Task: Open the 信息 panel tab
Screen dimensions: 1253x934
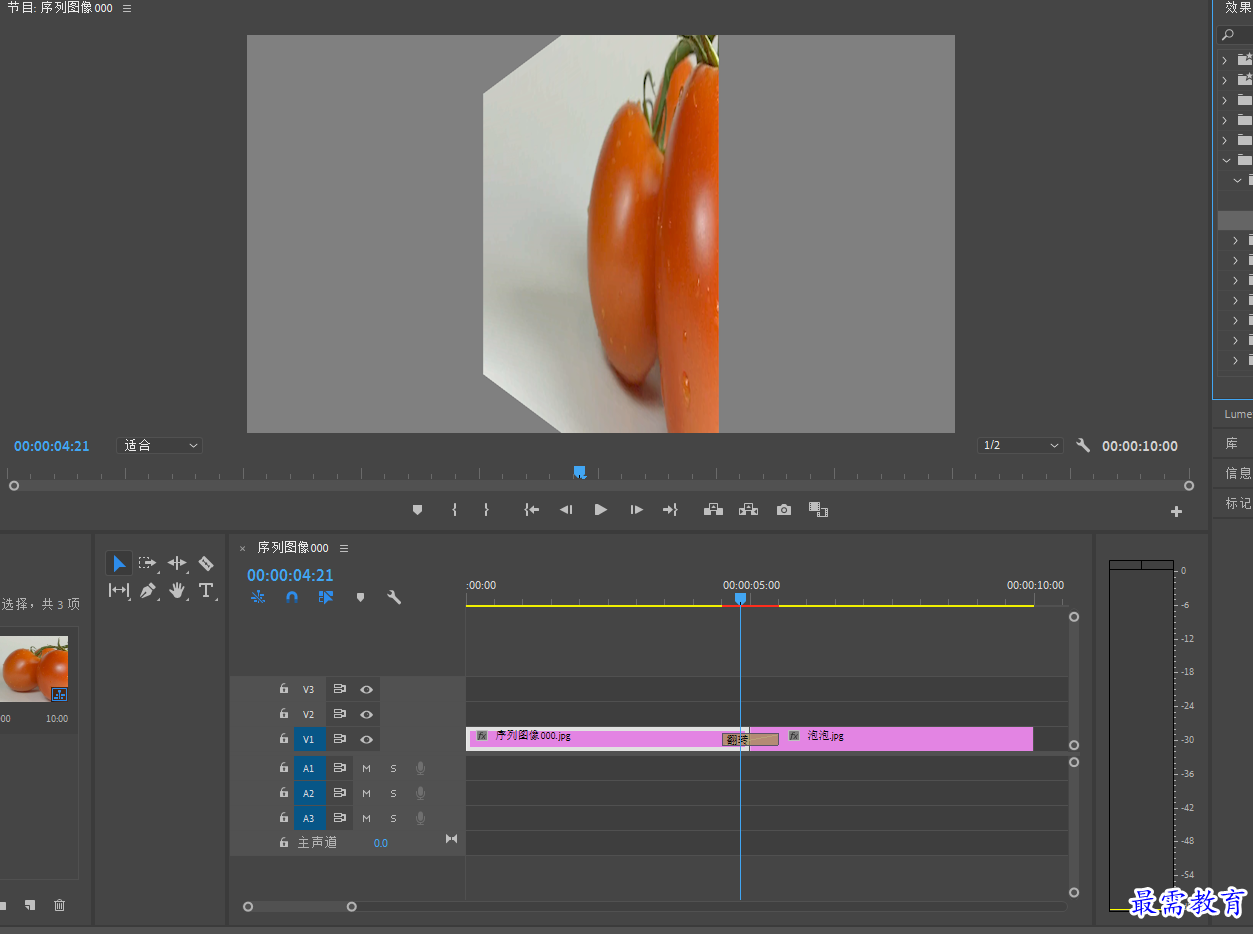Action: (x=1238, y=473)
